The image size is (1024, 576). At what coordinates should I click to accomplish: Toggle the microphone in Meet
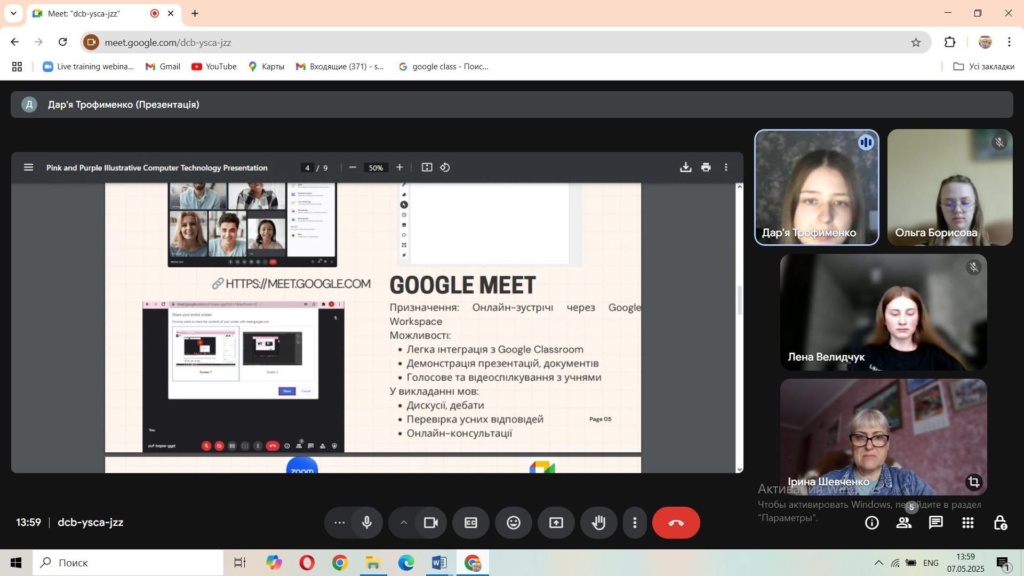367,522
